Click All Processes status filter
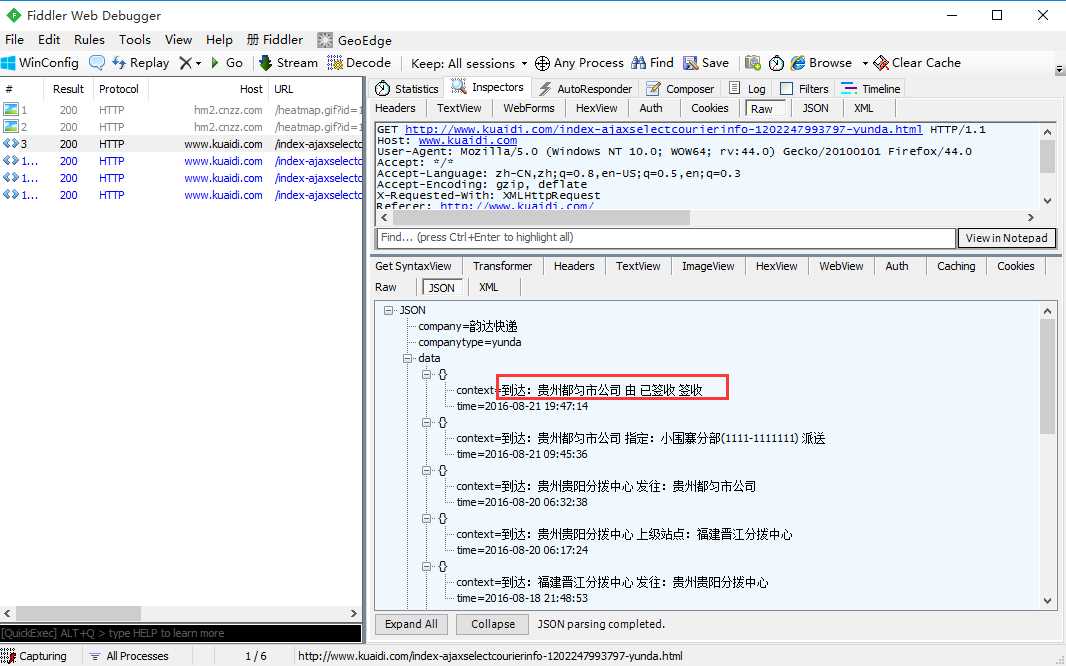 click(130, 656)
